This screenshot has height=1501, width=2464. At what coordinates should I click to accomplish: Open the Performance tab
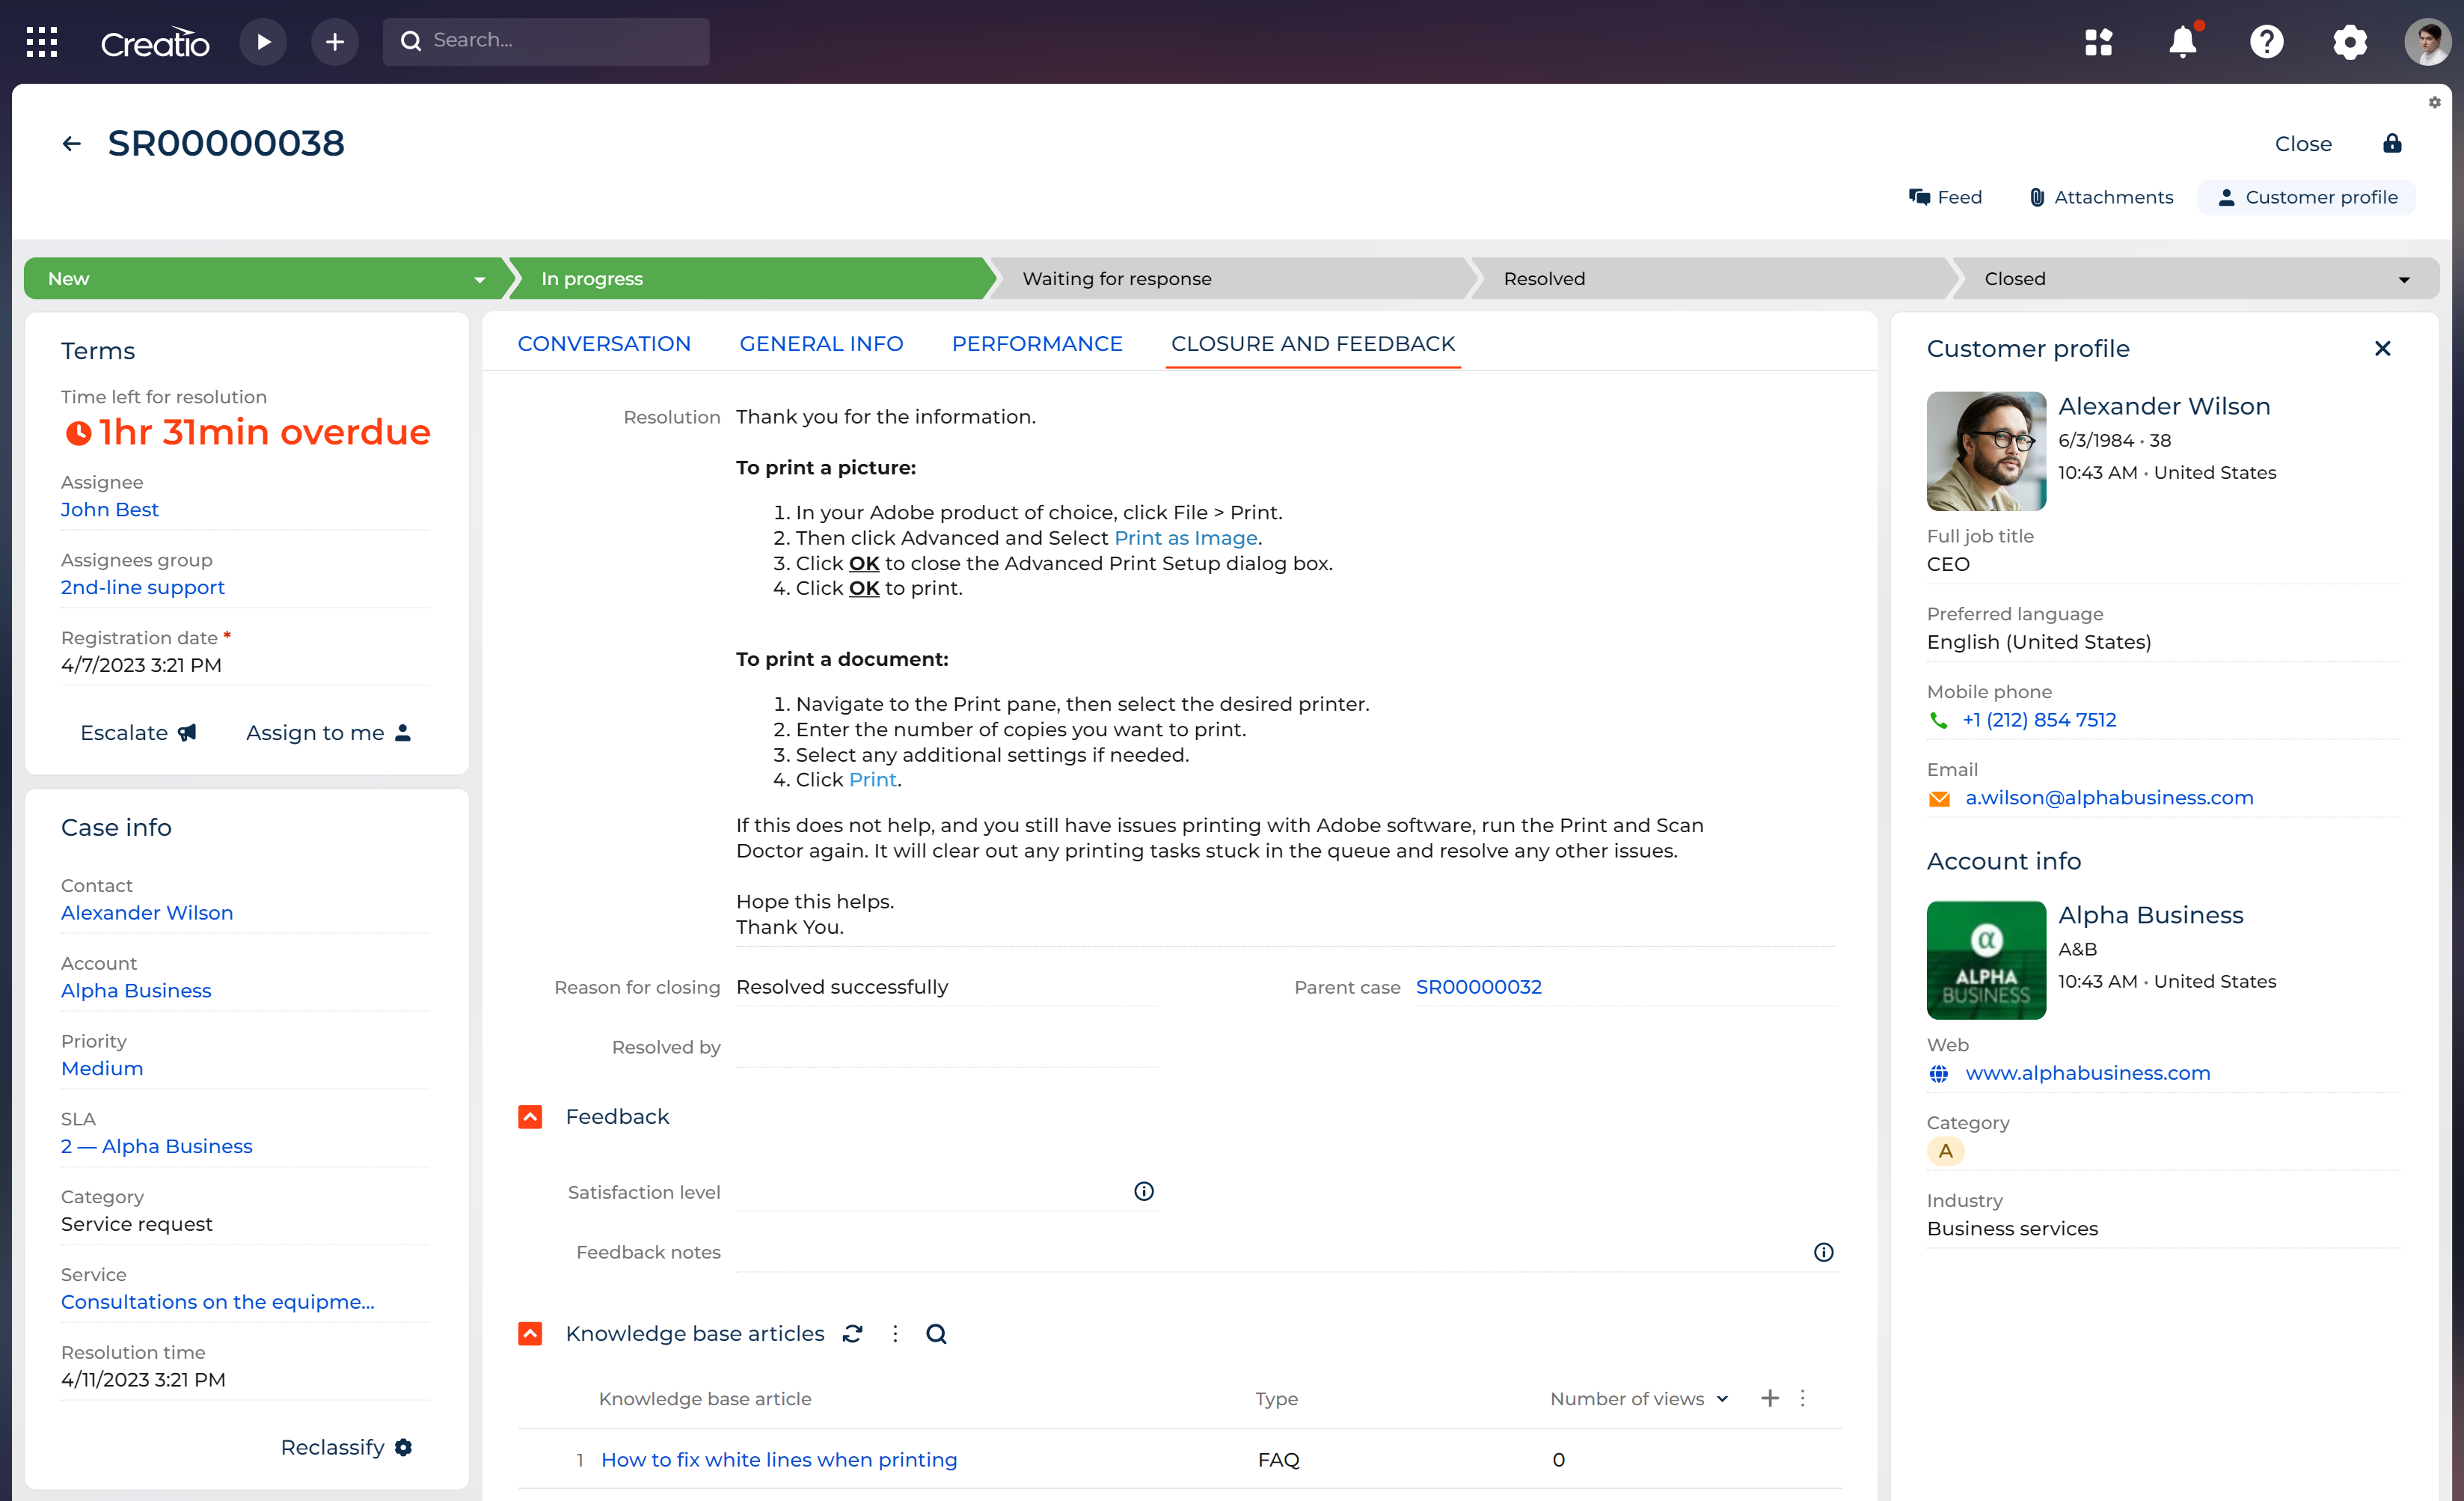pos(1036,343)
